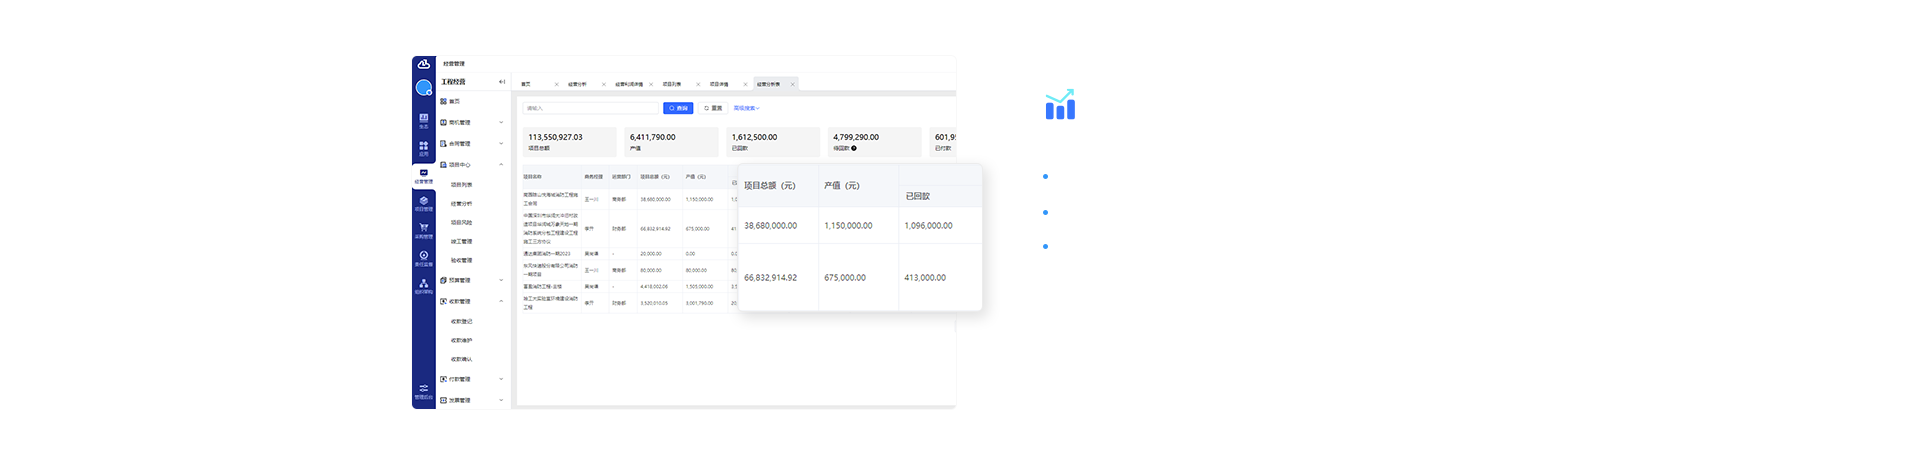The image size is (1920, 463).
Task: Expand the 商机管理 chevron
Action: point(501,122)
